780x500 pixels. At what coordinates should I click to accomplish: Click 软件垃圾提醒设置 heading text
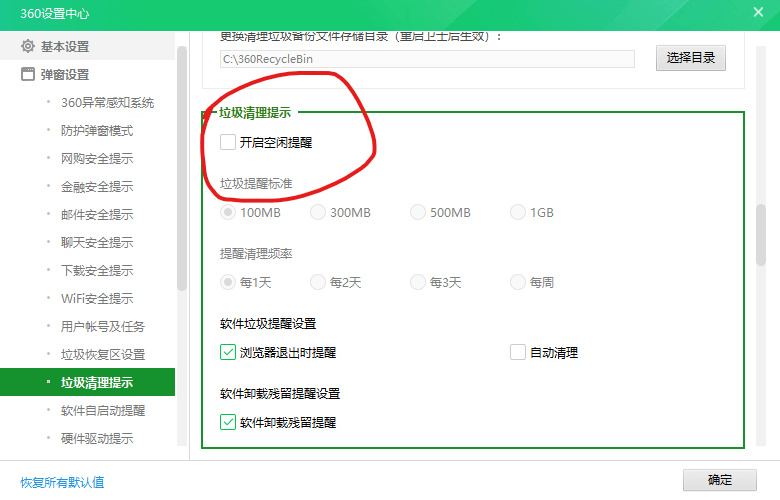coord(268,324)
